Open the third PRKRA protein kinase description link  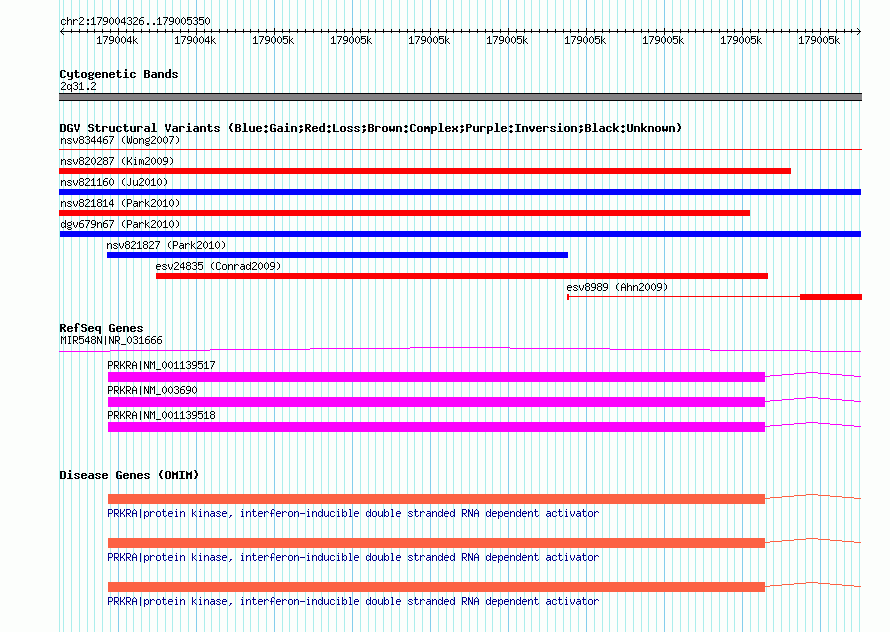(353, 601)
